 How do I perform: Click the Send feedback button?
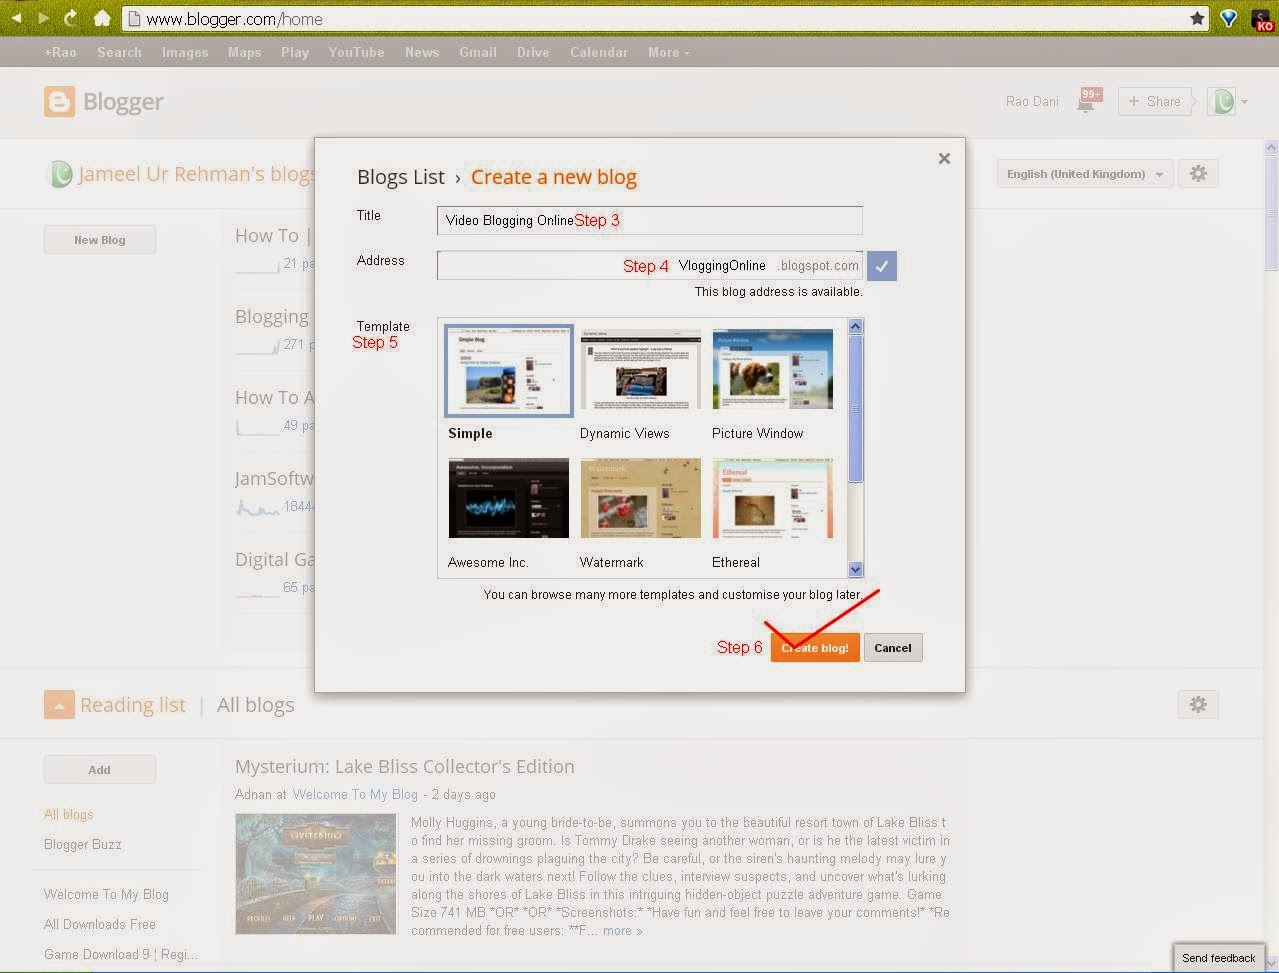point(1218,957)
